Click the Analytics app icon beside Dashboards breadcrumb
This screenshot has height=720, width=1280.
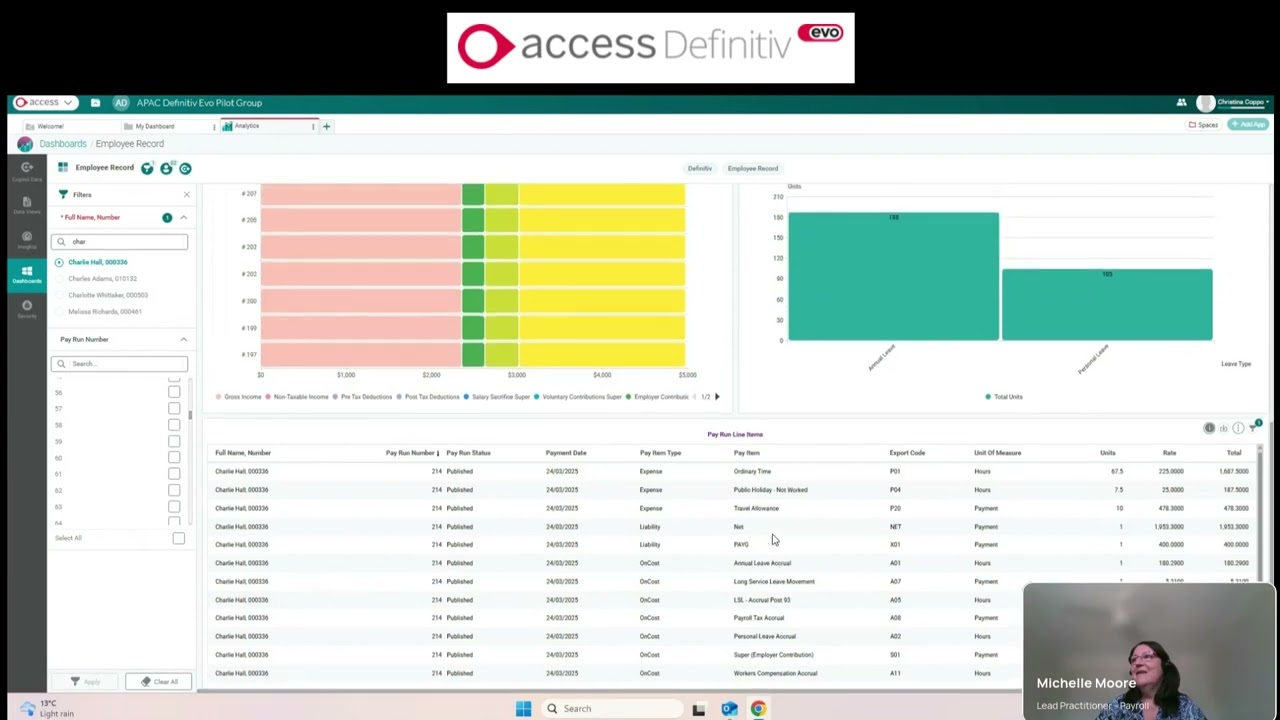coord(25,144)
